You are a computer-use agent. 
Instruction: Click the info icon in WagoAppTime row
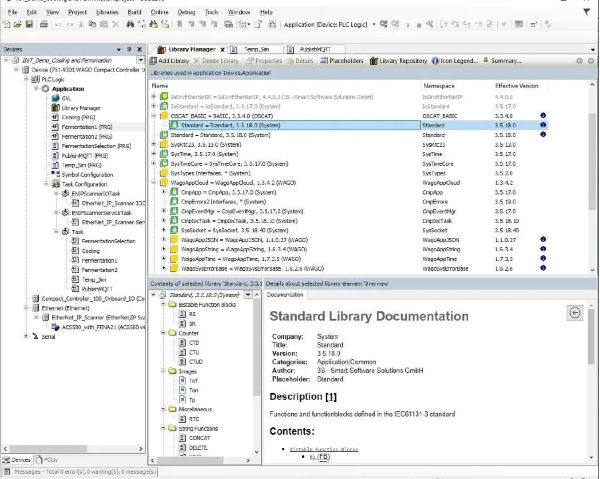coord(543,259)
